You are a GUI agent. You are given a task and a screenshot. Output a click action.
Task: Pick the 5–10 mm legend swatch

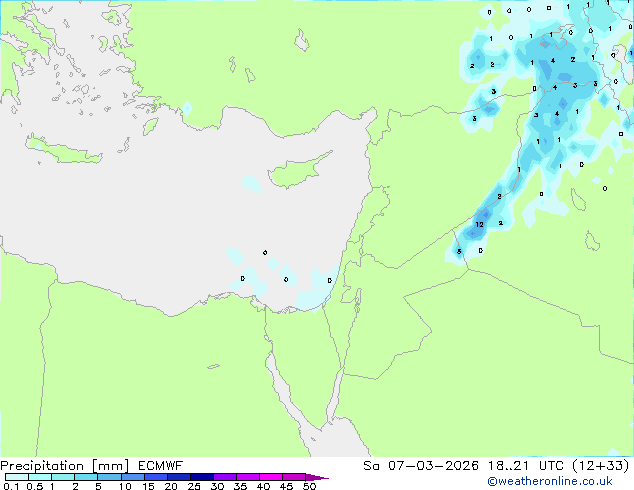point(109,477)
